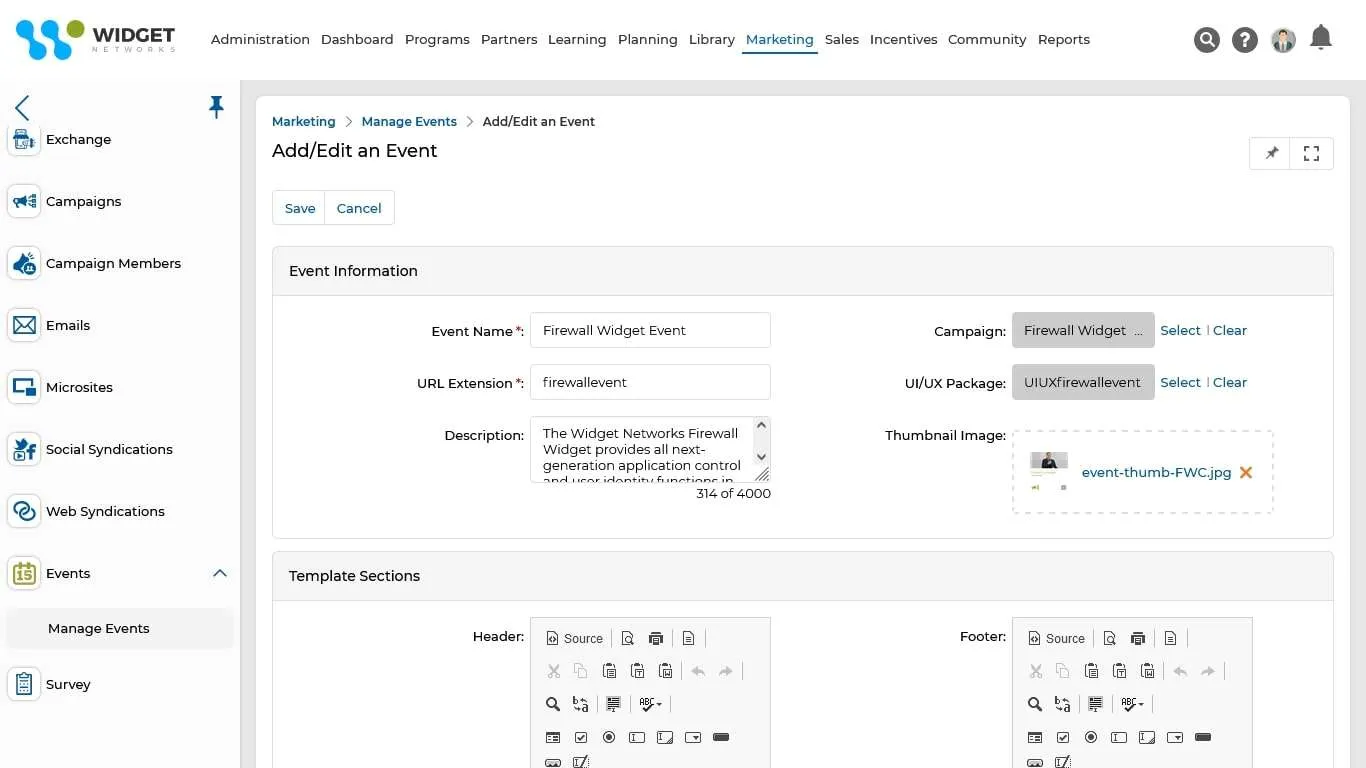
Task: Open spell check dropdown in Footer editor
Action: (x=1133, y=705)
